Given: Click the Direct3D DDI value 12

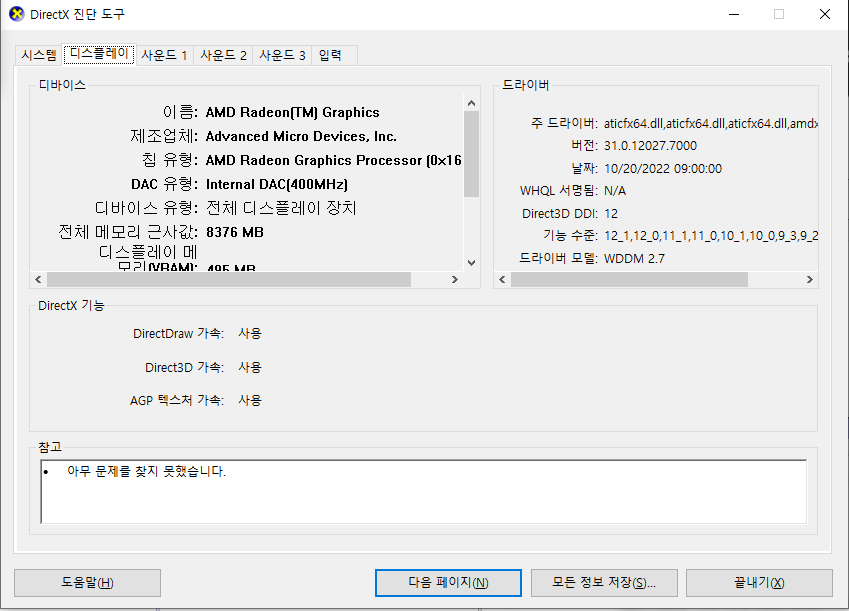Looking at the screenshot, I should point(611,213).
